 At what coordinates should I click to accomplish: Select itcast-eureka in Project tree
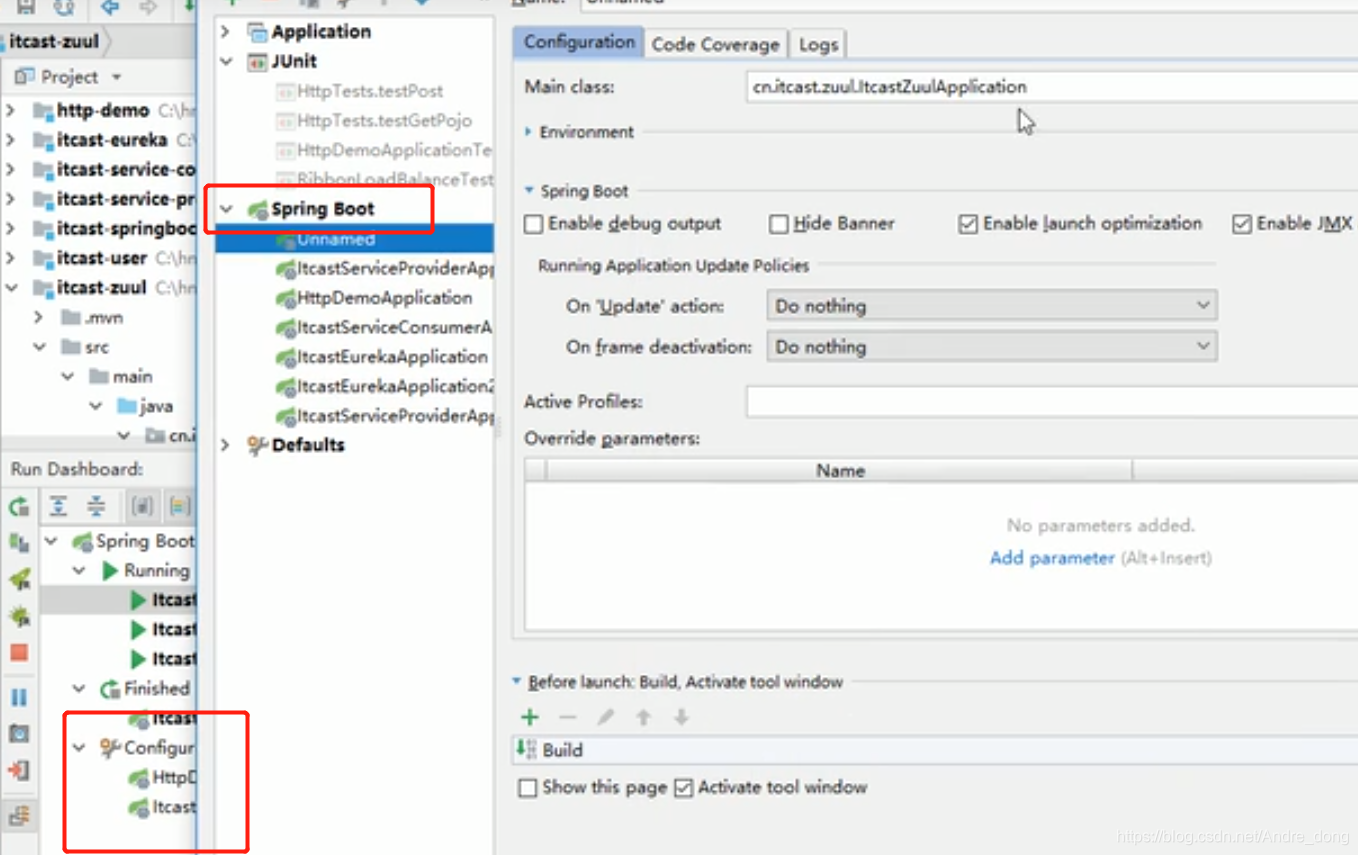(x=112, y=140)
